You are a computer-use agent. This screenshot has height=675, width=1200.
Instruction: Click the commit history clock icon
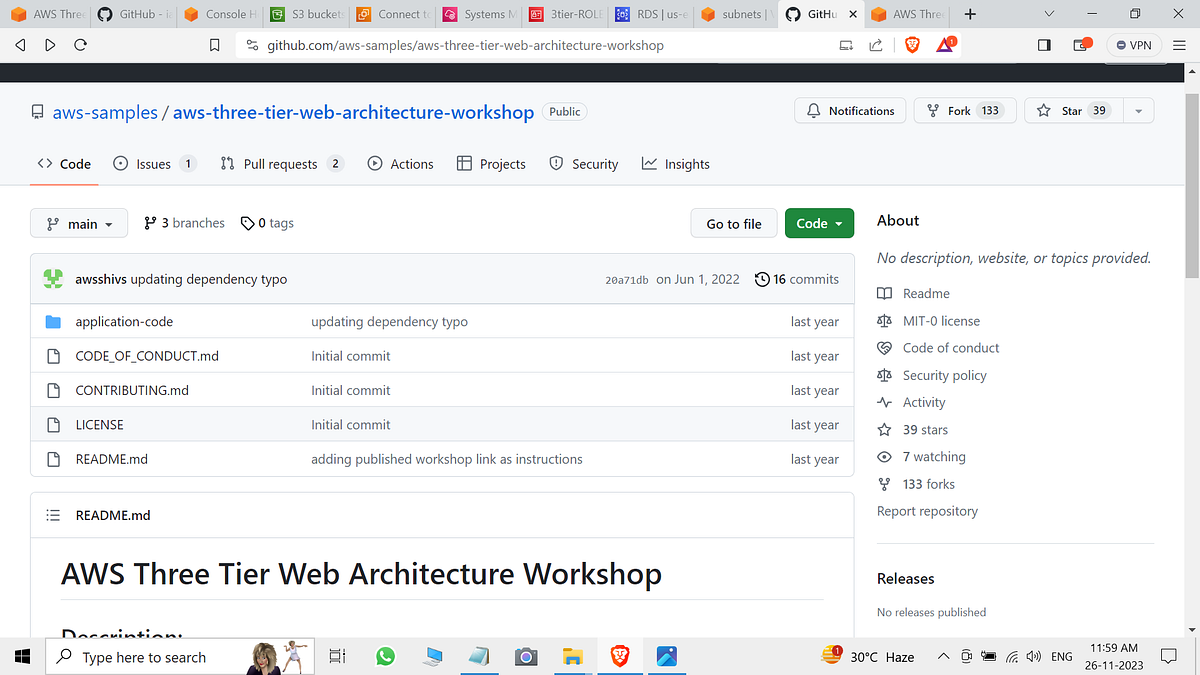(x=760, y=279)
